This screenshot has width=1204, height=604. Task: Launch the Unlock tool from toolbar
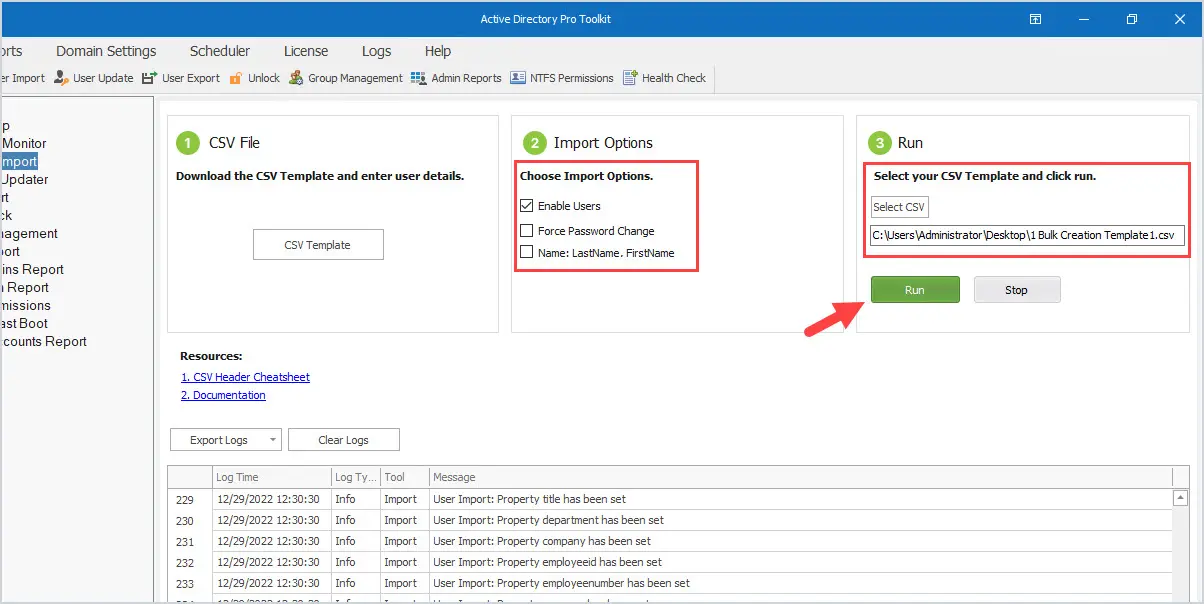(x=255, y=78)
